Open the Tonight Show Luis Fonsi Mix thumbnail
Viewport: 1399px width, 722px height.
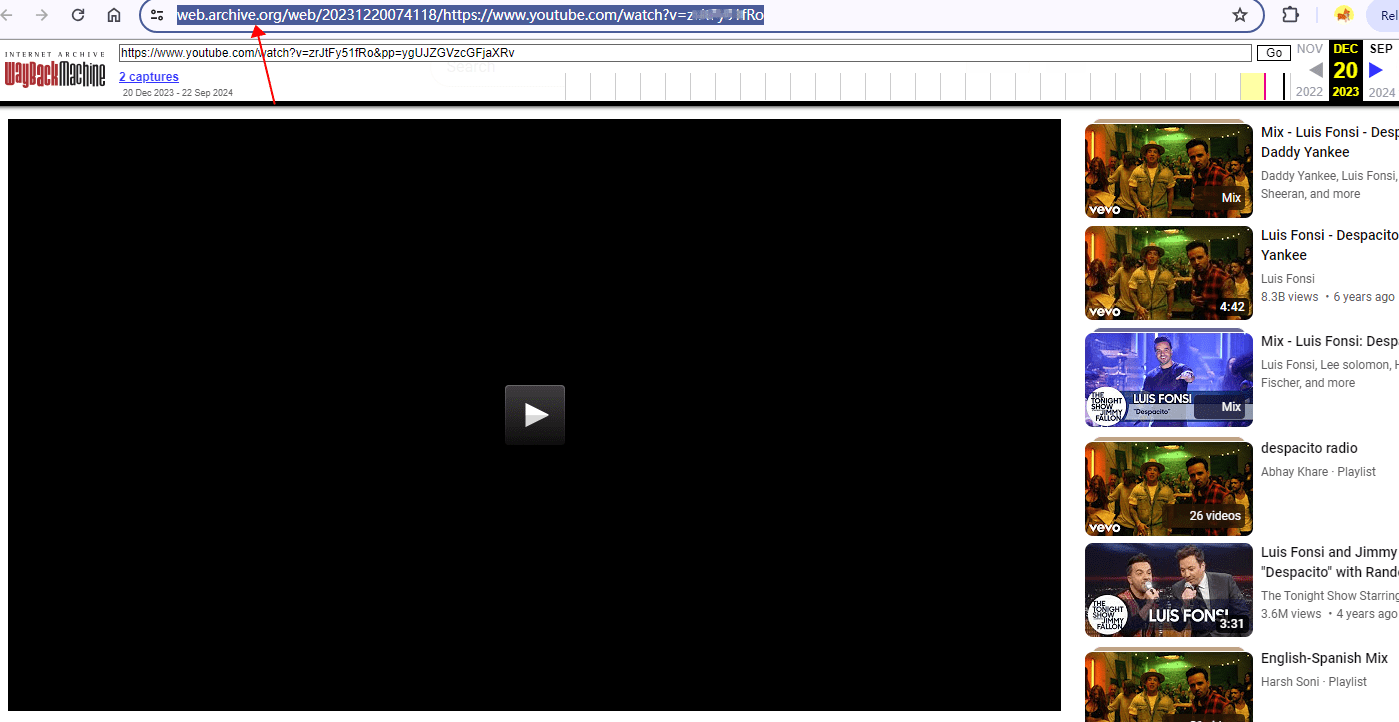(1168, 380)
